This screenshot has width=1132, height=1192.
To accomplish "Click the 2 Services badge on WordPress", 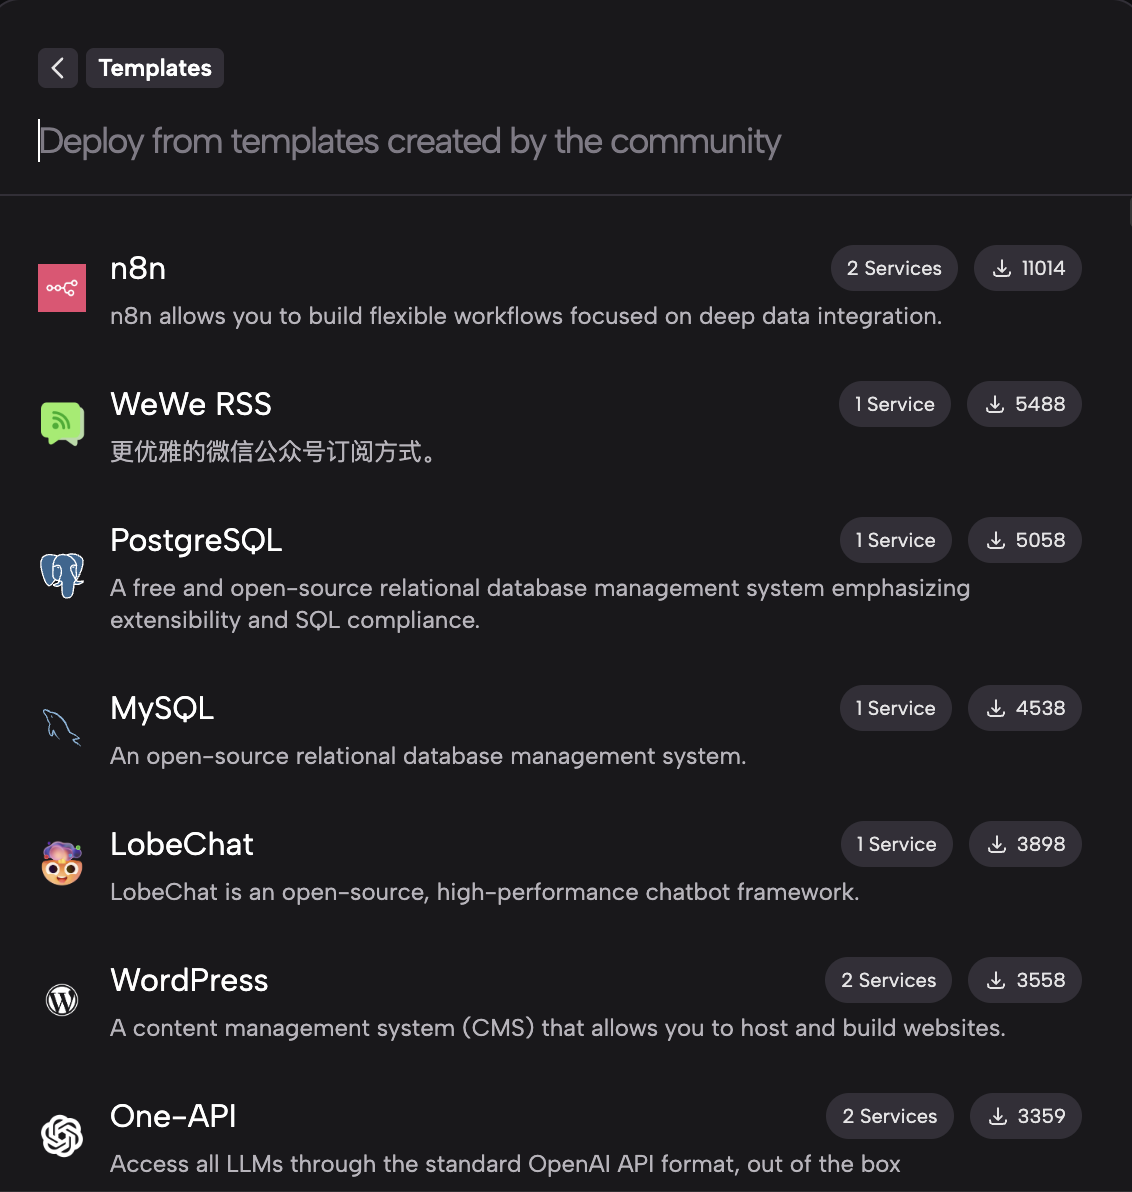I will [x=888, y=980].
